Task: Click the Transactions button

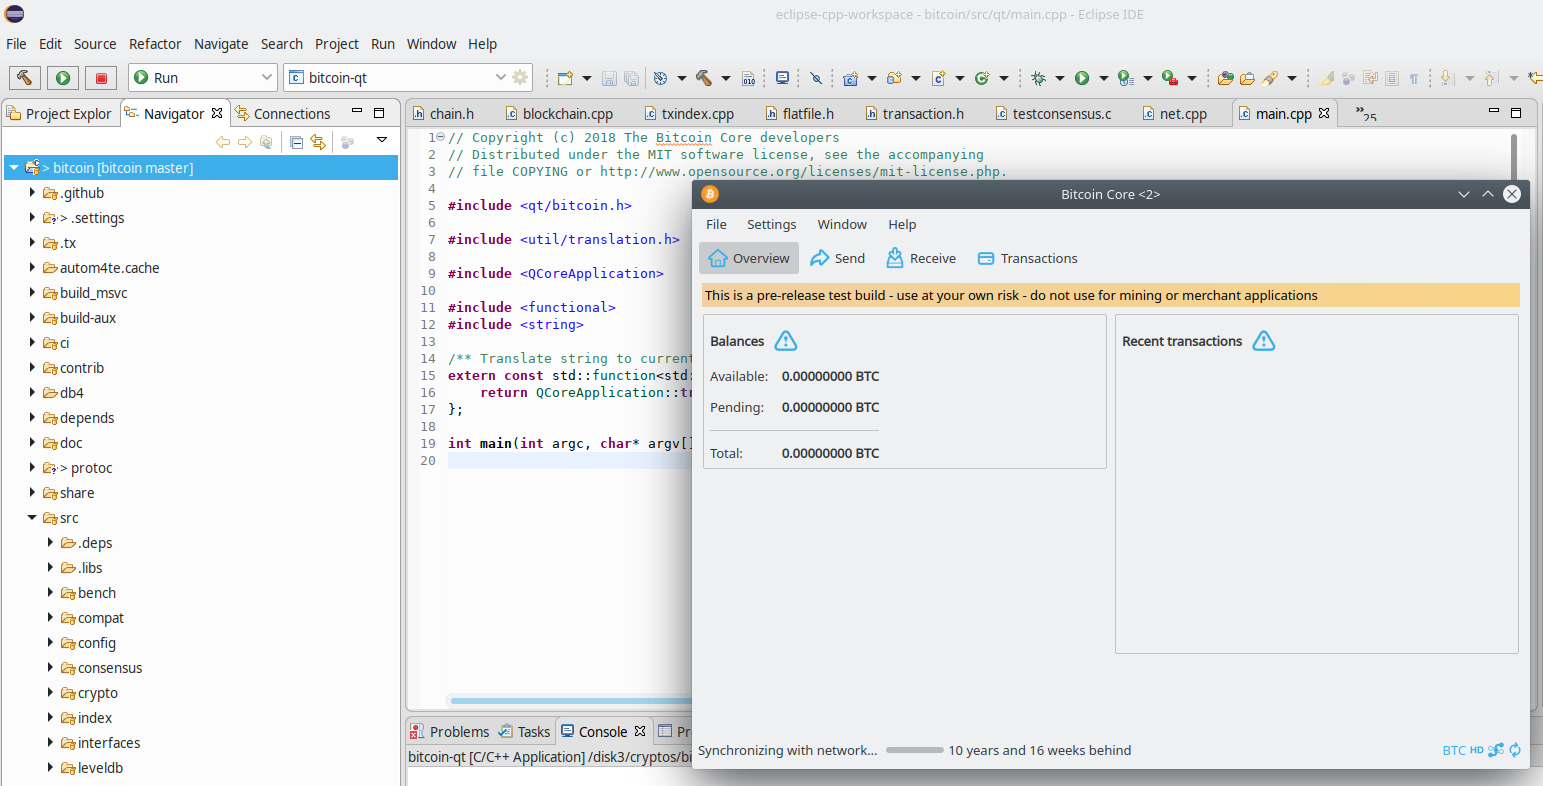Action: tap(1028, 258)
